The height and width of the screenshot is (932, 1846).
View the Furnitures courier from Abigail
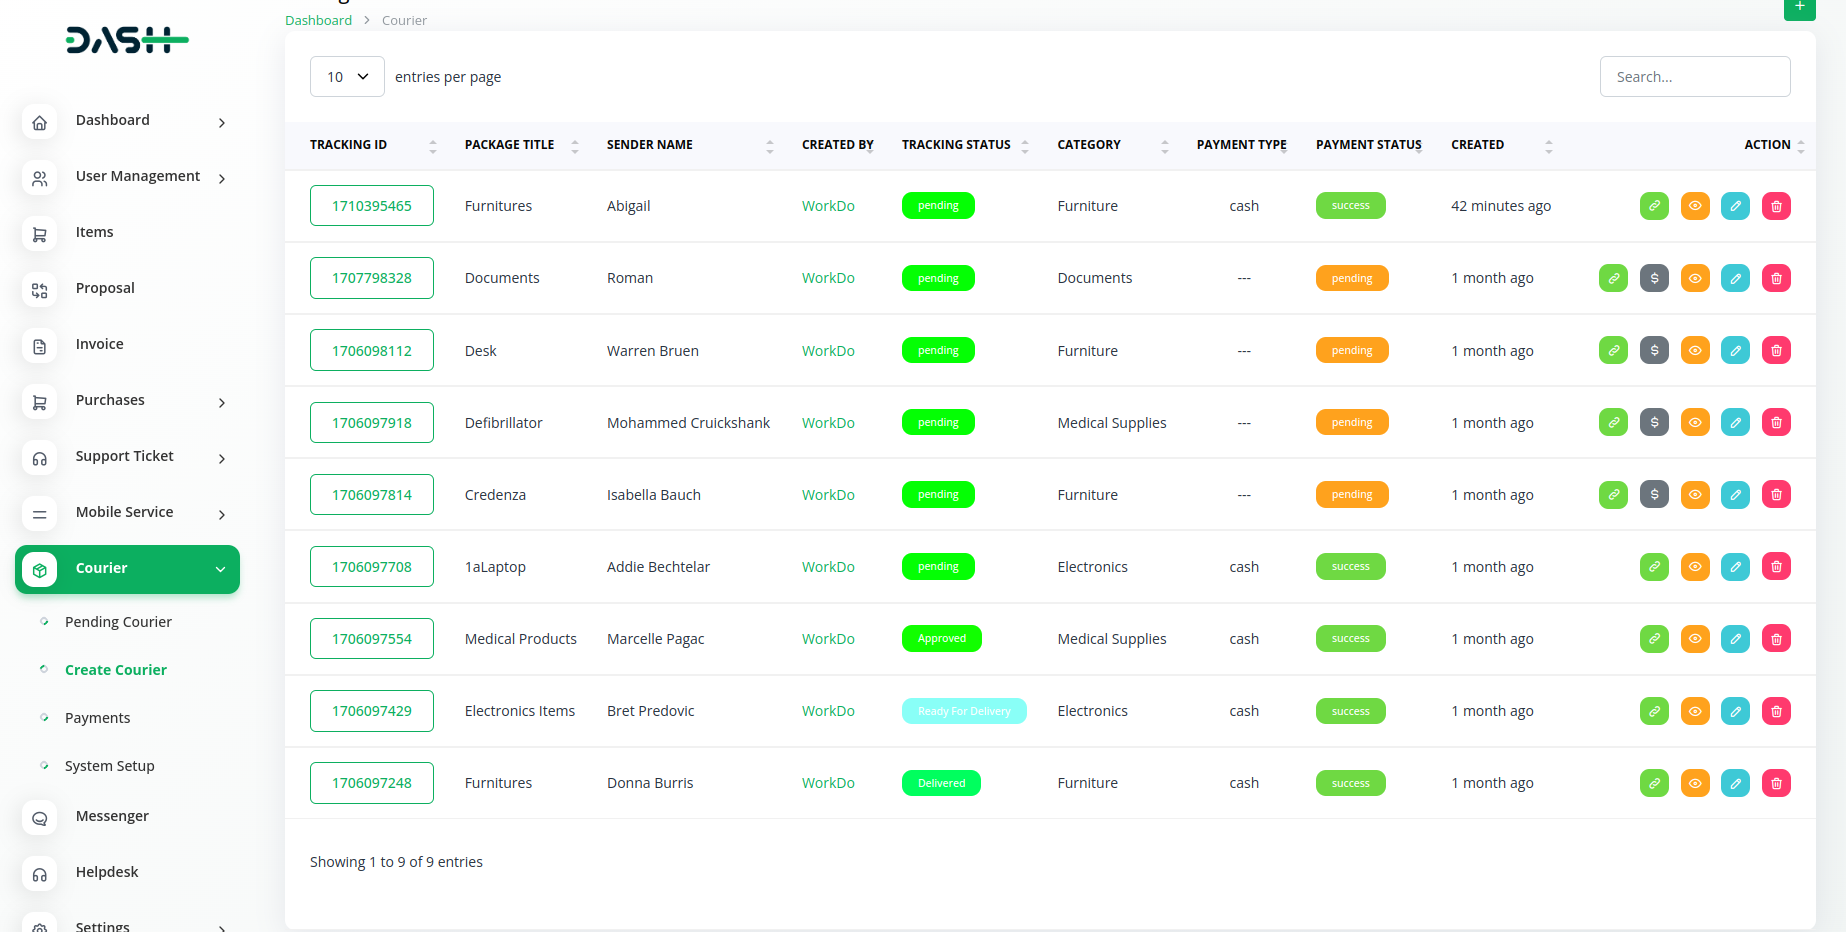[x=1695, y=206]
